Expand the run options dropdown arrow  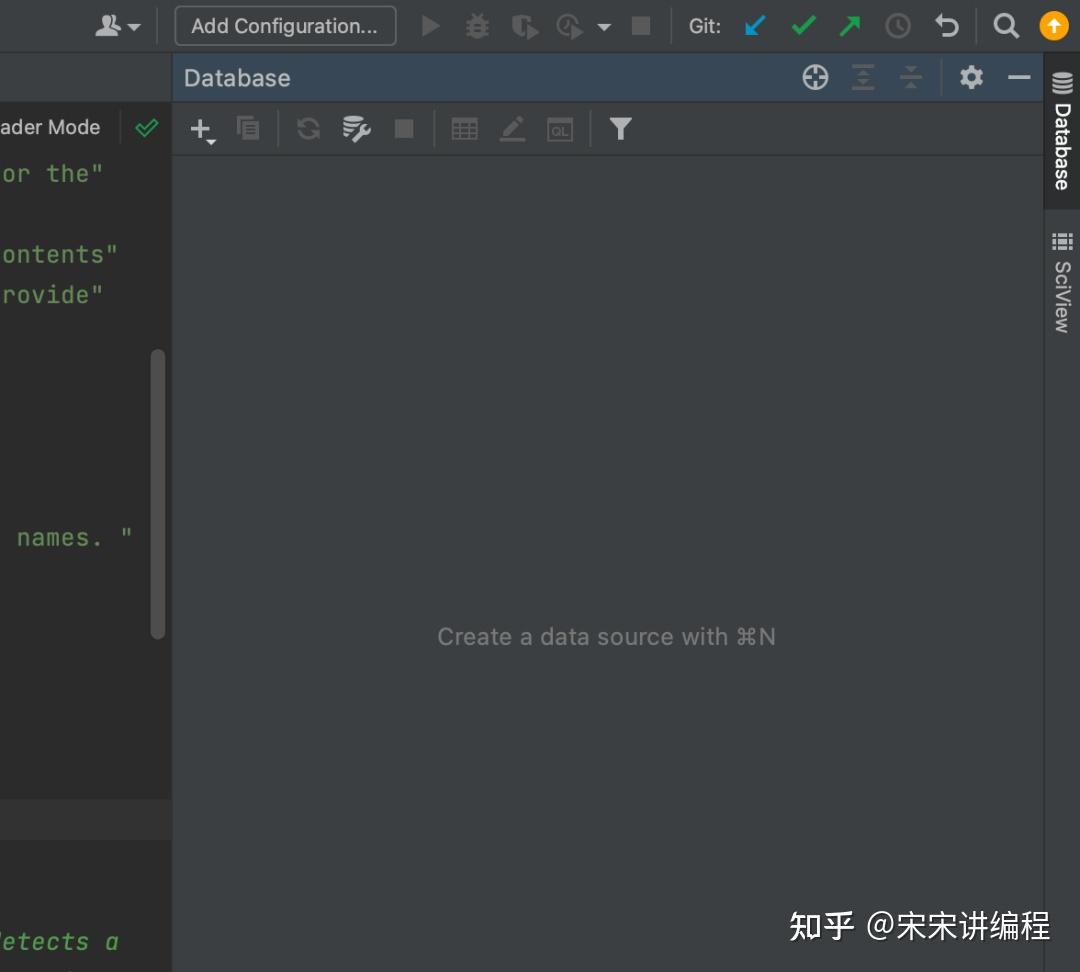604,27
